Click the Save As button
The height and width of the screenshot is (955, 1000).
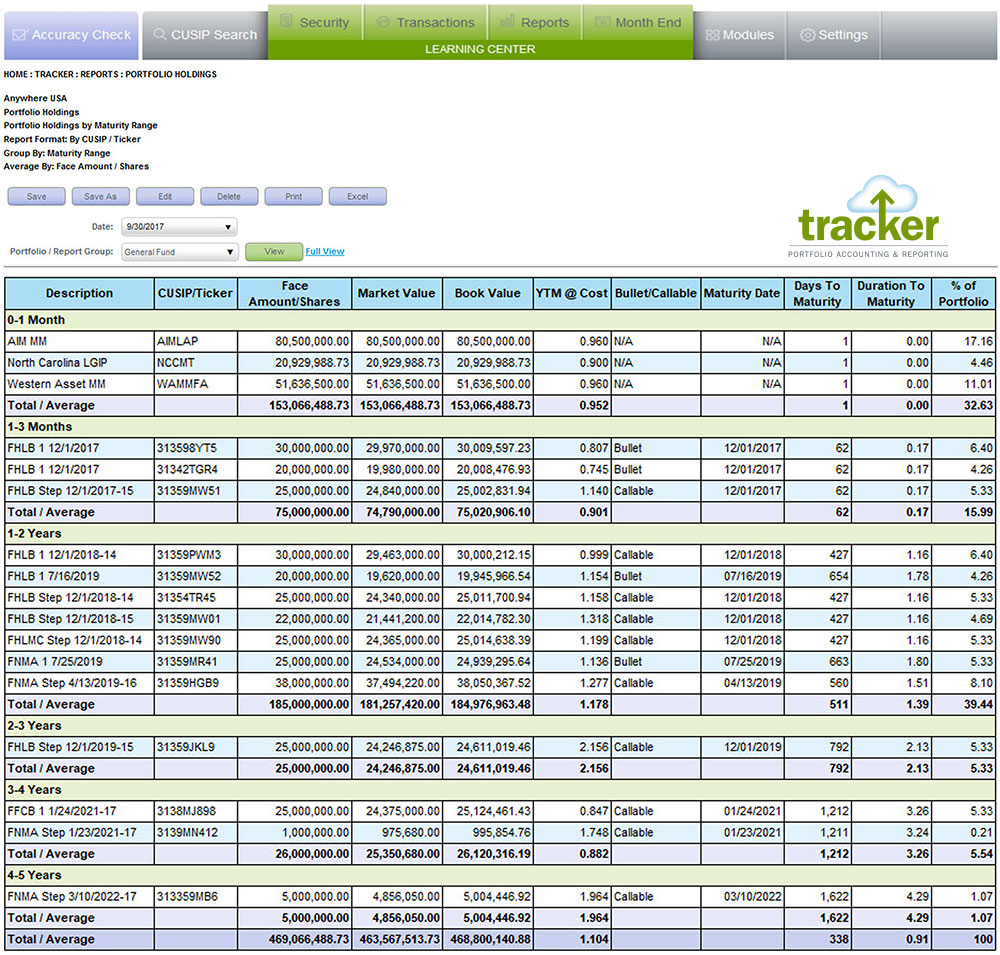[x=100, y=197]
